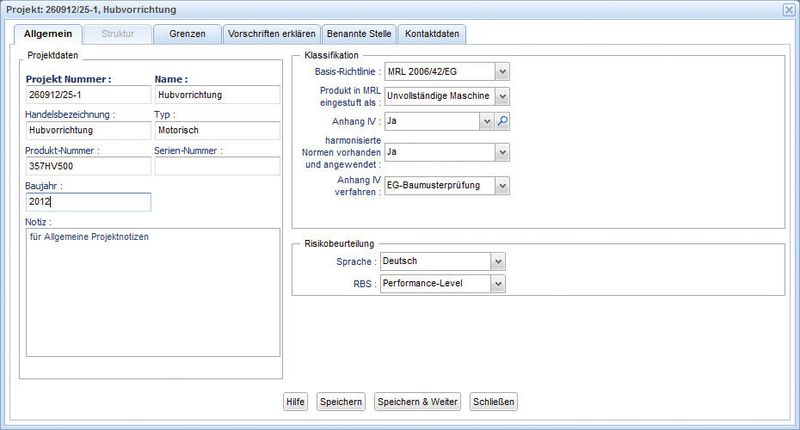
Task: Open the Anhang IV dropdown
Action: (x=487, y=121)
